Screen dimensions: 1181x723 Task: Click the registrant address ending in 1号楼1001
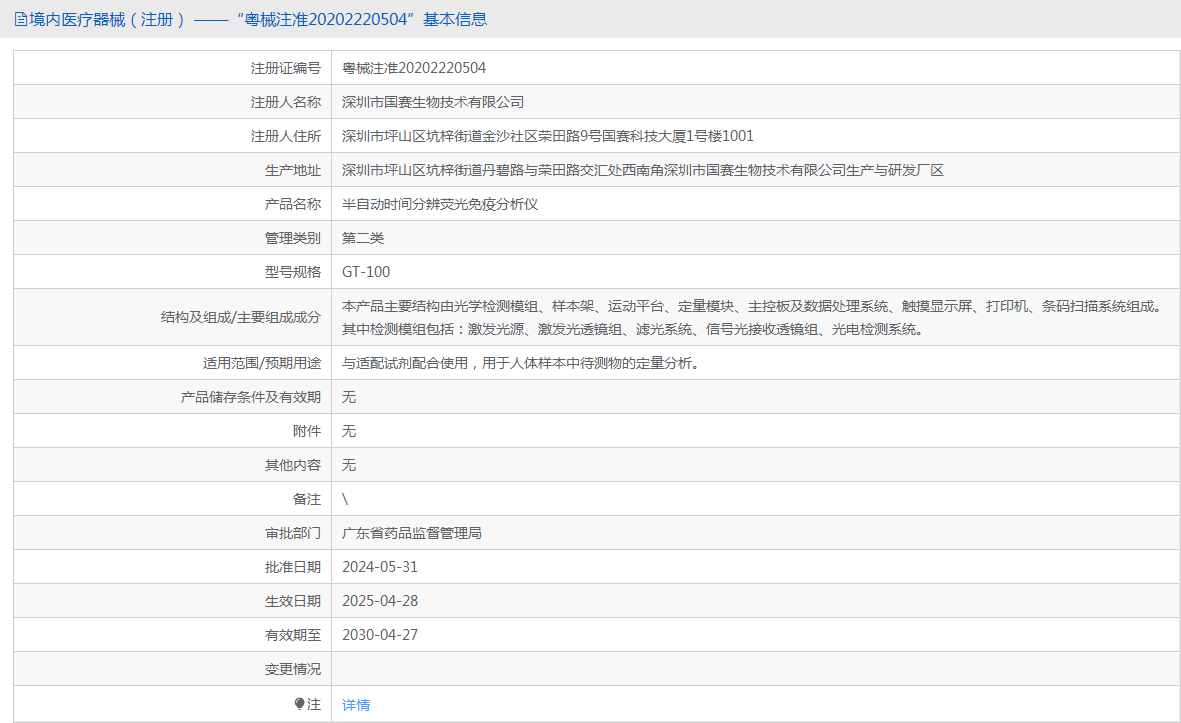(x=548, y=136)
